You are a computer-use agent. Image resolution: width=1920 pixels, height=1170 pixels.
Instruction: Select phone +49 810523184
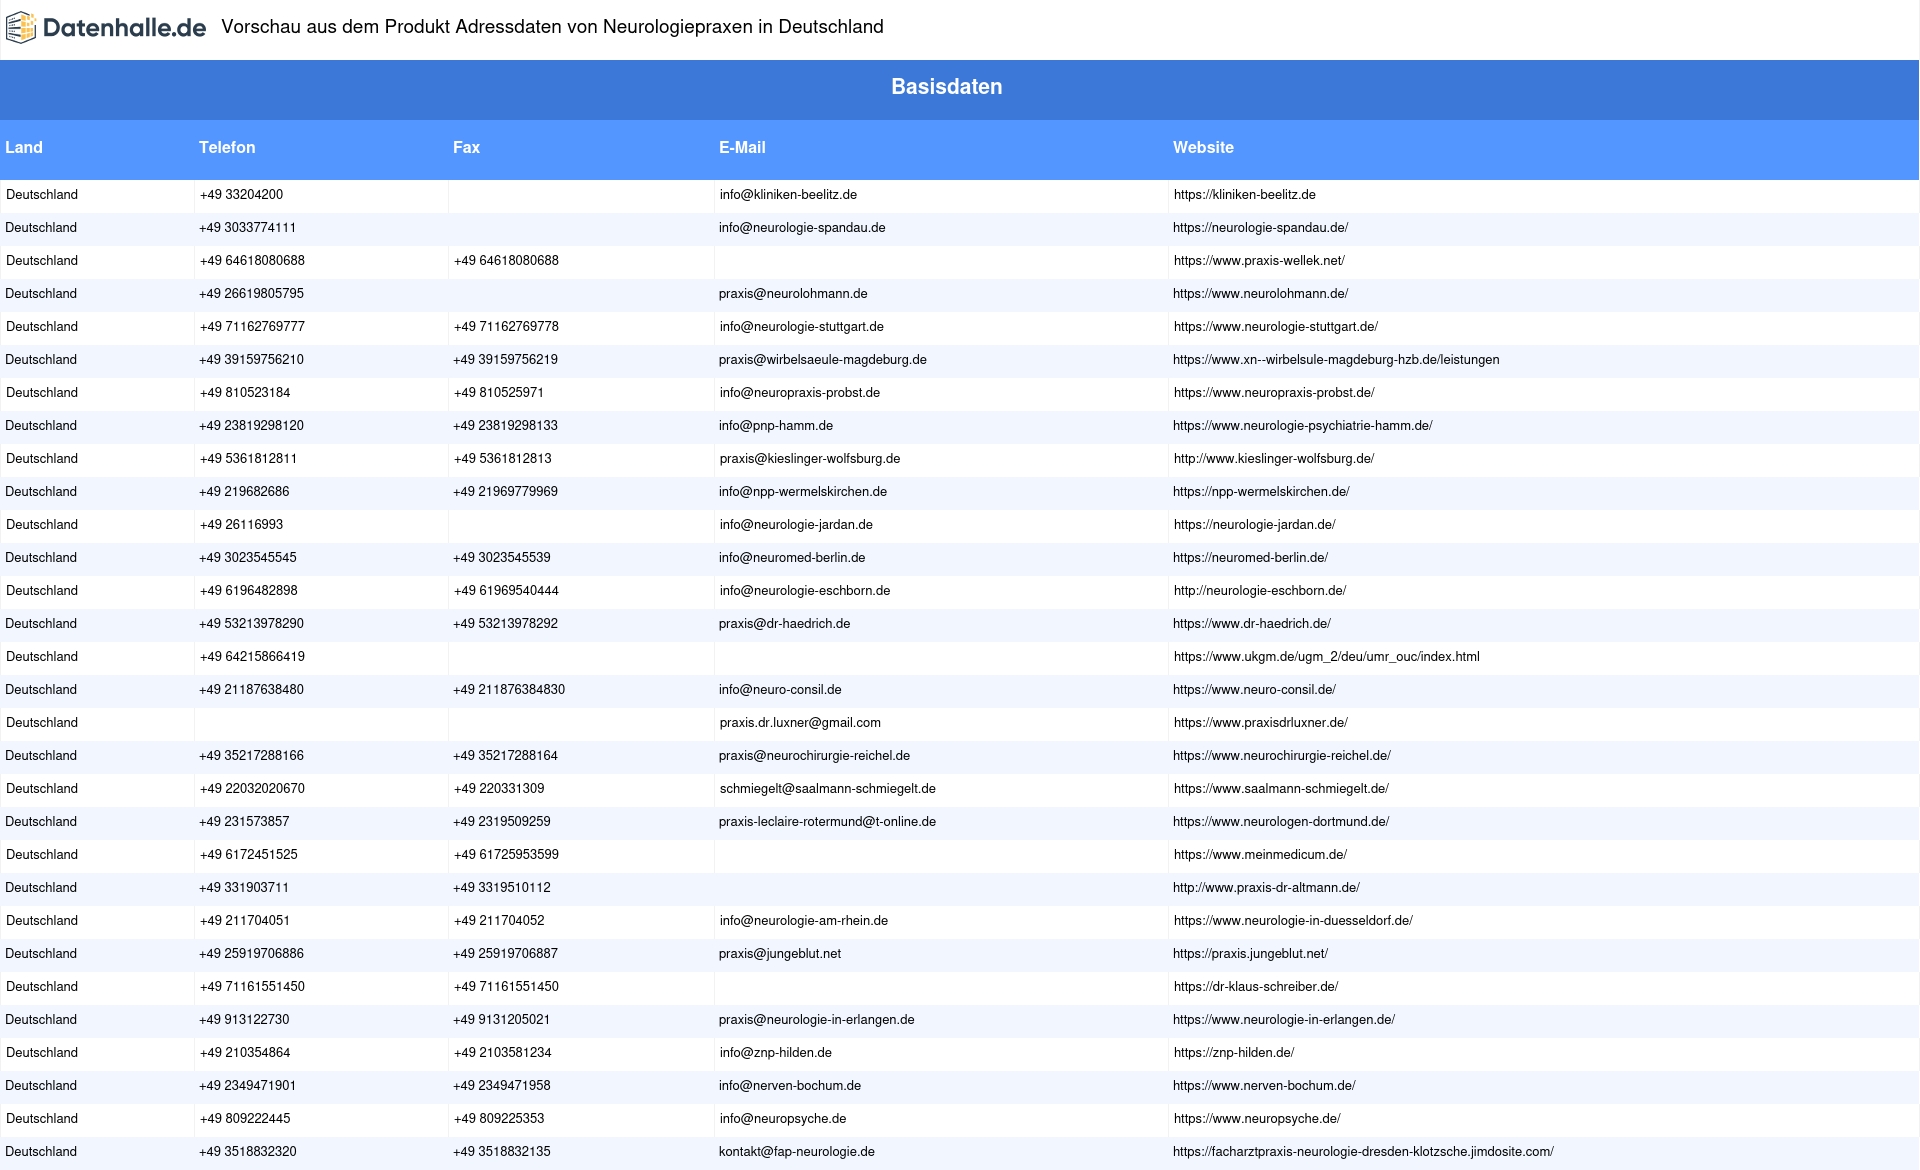point(245,393)
